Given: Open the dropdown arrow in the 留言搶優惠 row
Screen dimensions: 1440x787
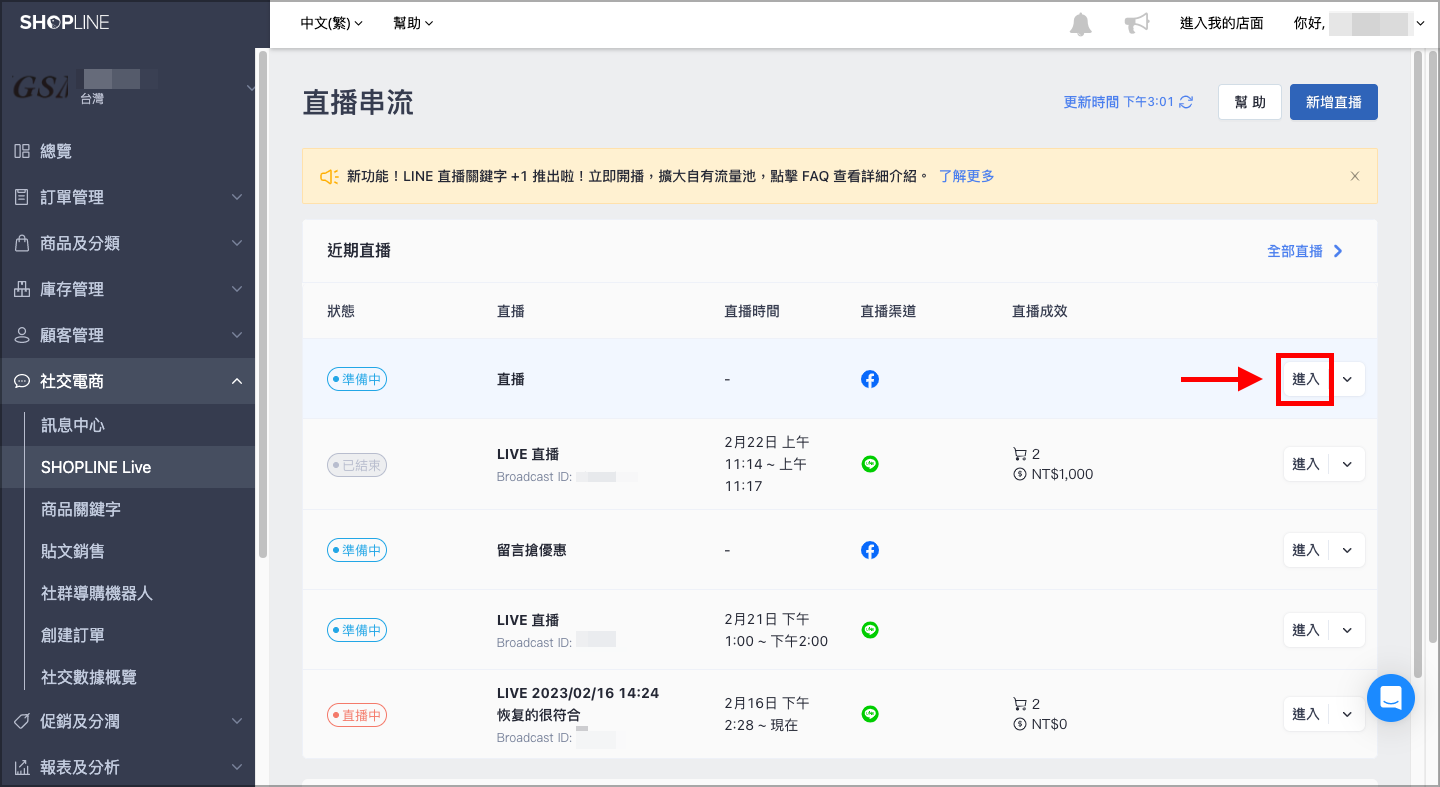Looking at the screenshot, I should [1347, 550].
